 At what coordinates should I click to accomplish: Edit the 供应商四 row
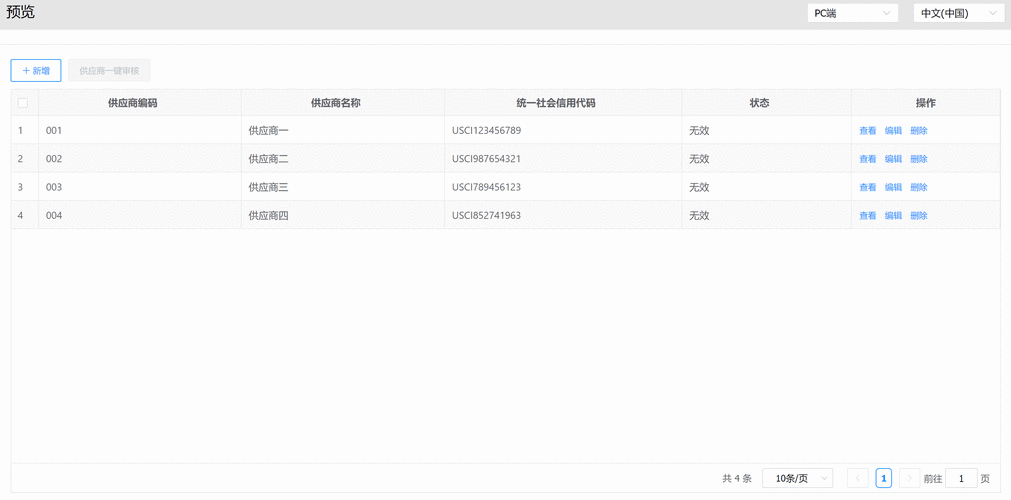[893, 216]
